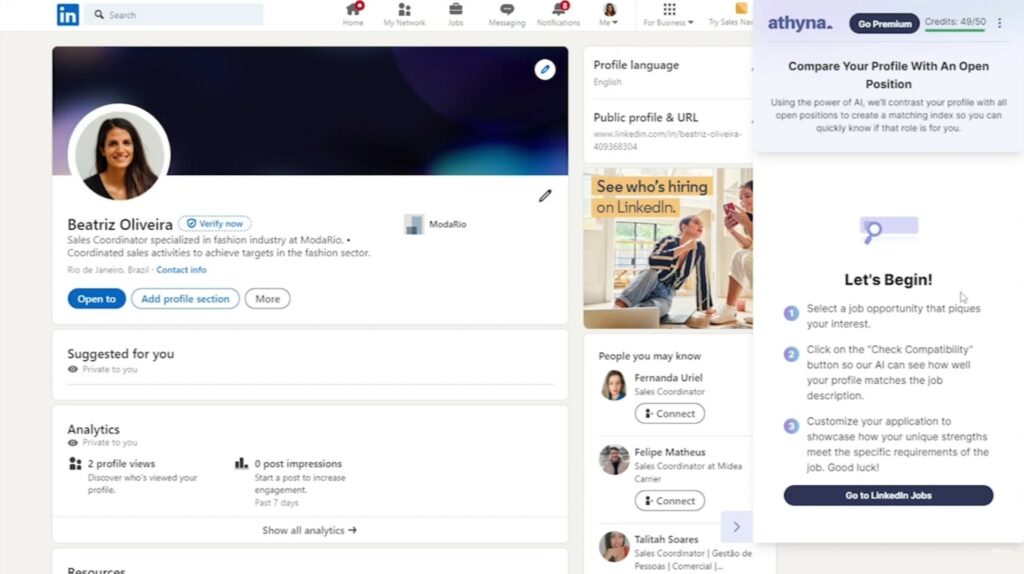Viewport: 1024px width, 574px height.
Task: Click the Go Premium button
Action: point(884,24)
